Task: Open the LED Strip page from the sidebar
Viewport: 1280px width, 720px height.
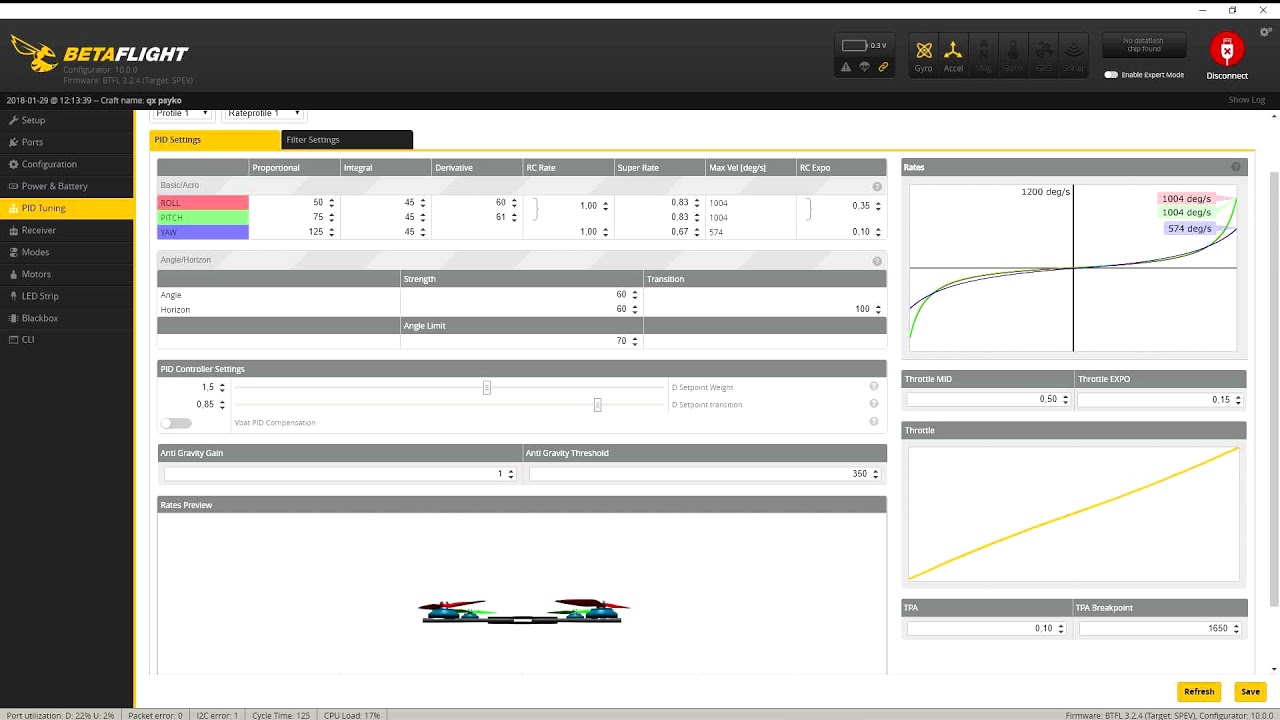Action: click(x=66, y=296)
